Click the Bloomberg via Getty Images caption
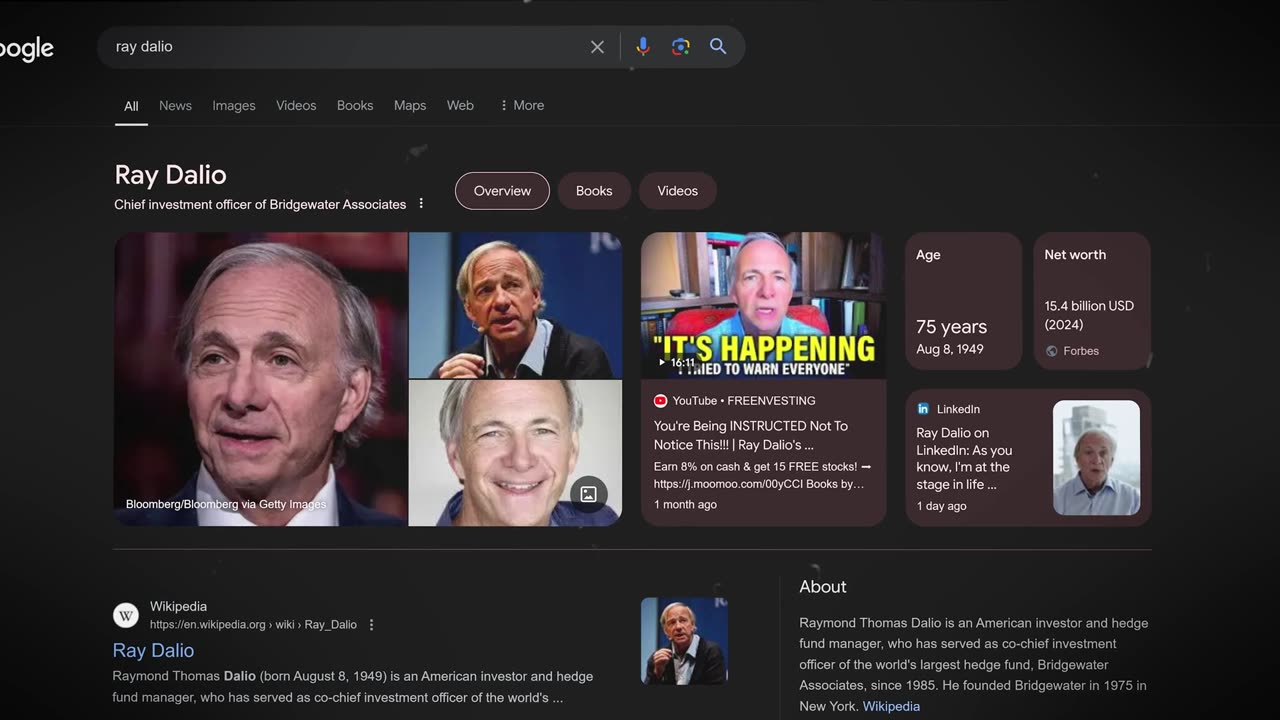1280x720 pixels. pyautogui.click(x=226, y=504)
